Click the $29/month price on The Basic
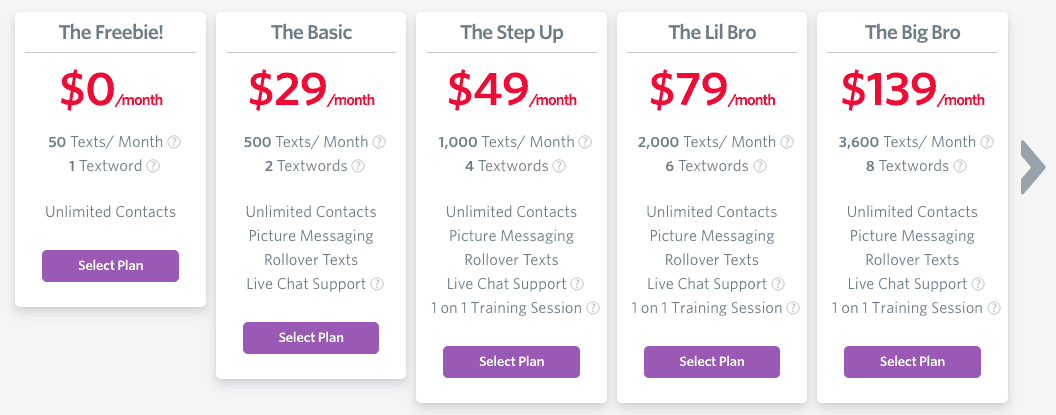Screen dimensions: 1056x415 [311, 91]
